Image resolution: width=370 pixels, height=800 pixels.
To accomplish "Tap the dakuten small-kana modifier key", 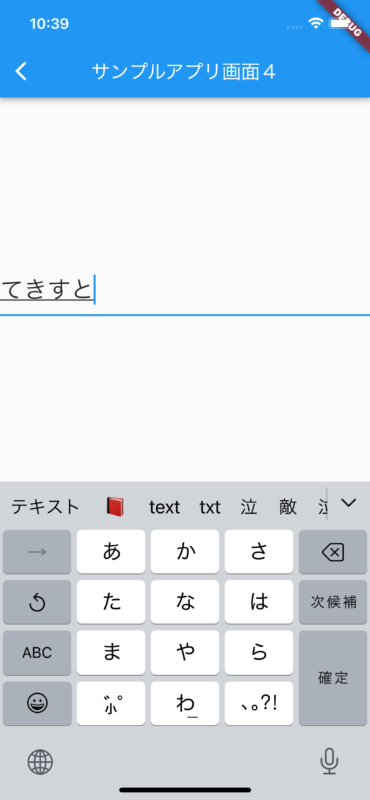I will pos(111,704).
